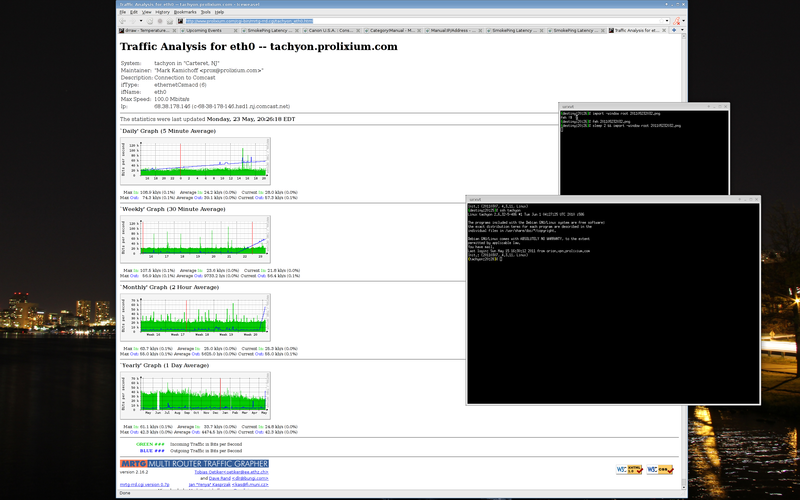
Task: Click the red script-blocker icon in toolbar
Action: coord(677,21)
